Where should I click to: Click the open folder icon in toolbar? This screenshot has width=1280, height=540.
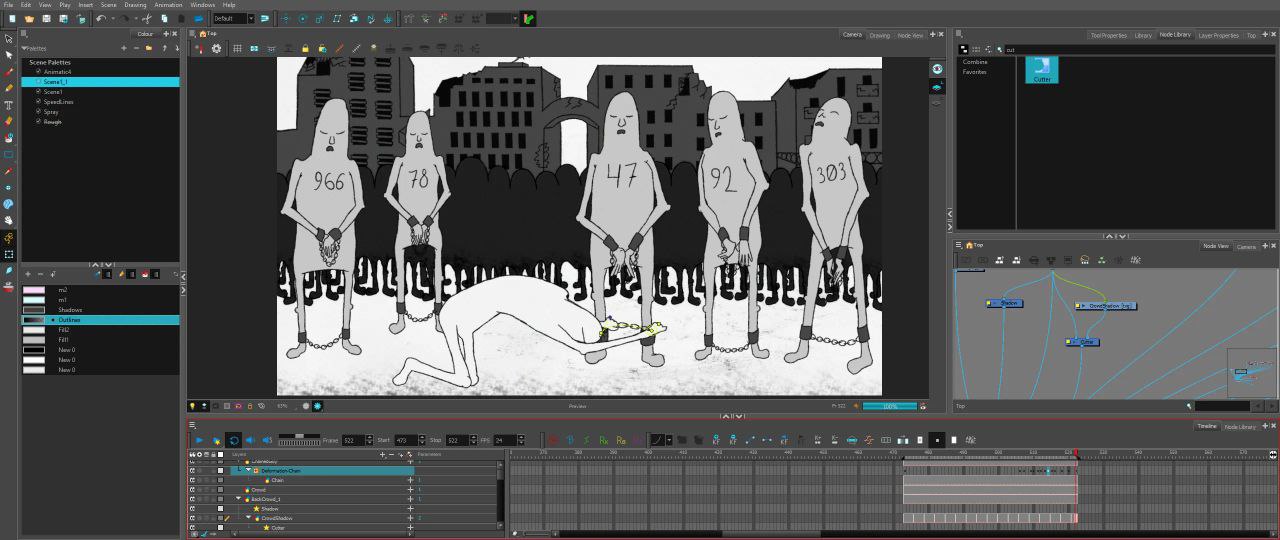tap(29, 18)
